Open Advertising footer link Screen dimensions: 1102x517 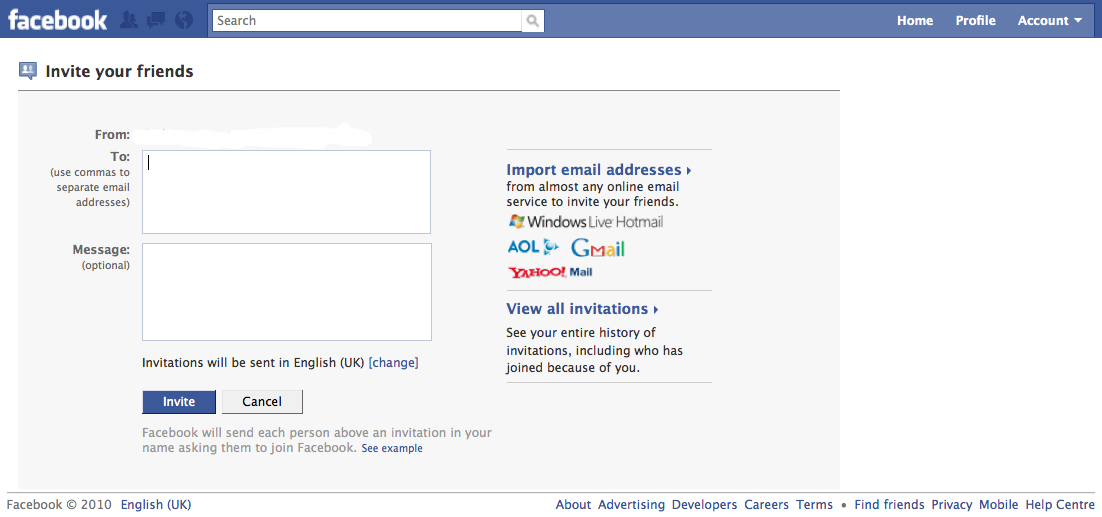[631, 504]
